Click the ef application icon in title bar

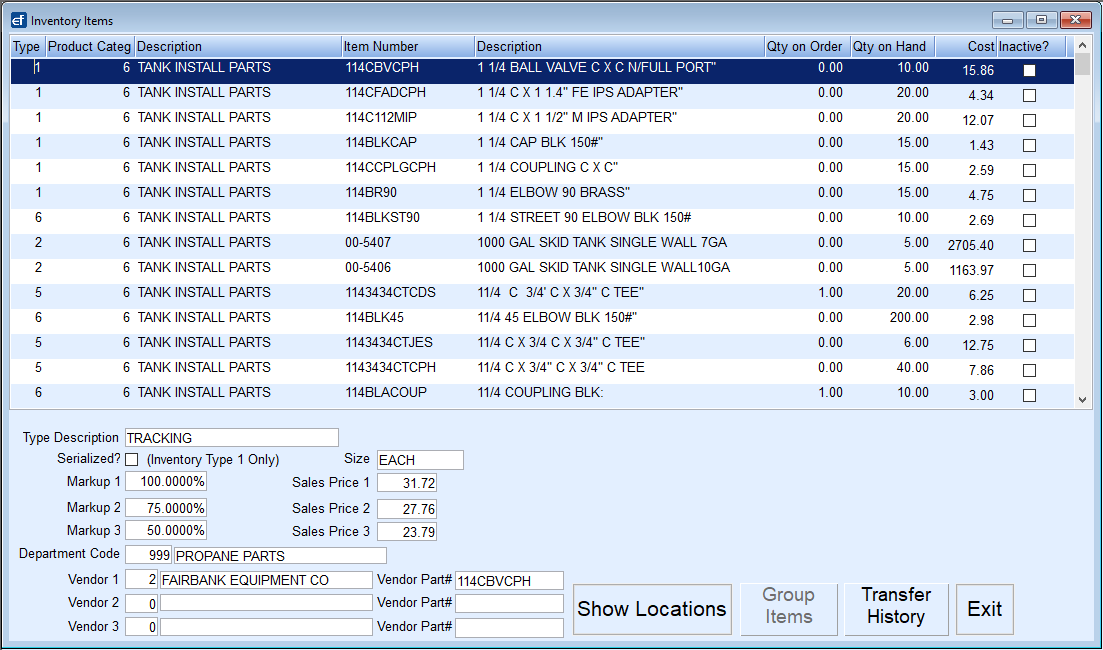18,20
